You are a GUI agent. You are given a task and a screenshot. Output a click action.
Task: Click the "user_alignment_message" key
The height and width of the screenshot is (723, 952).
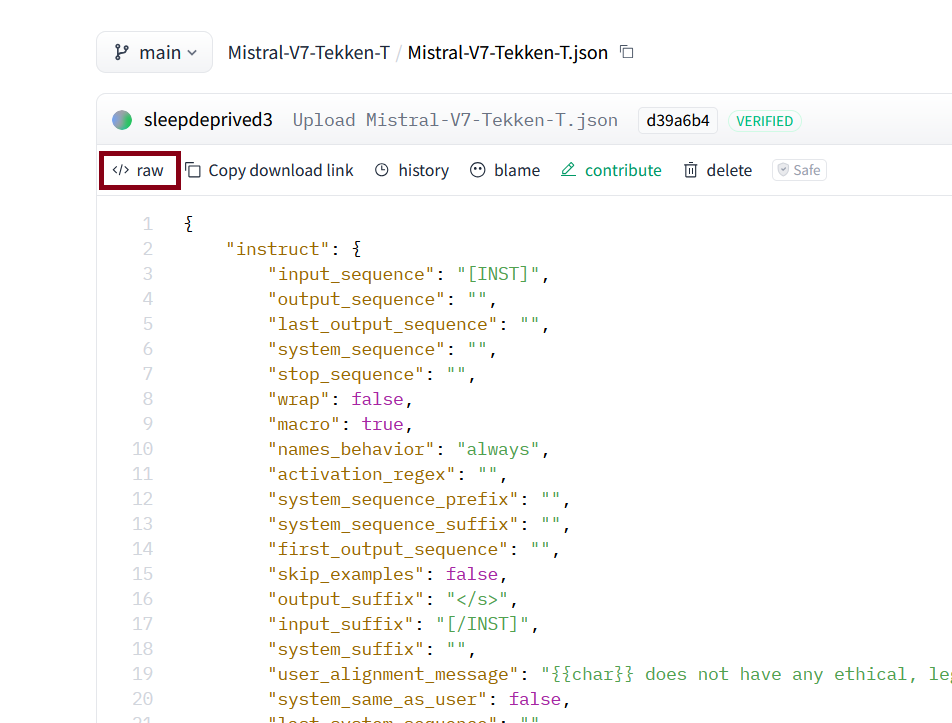(x=393, y=674)
